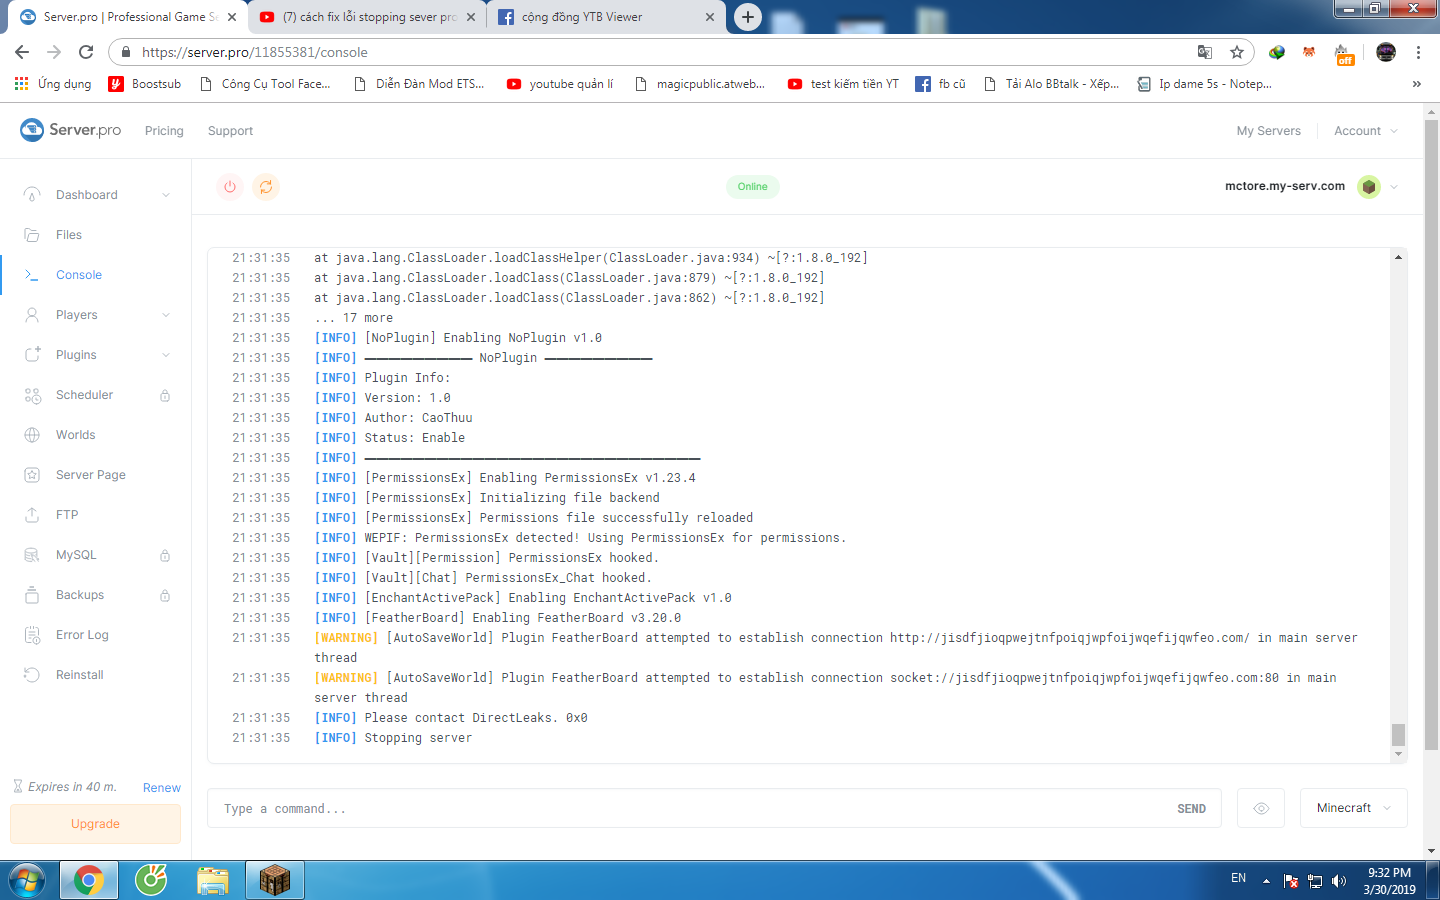Open the Pricing menu item

tap(164, 131)
